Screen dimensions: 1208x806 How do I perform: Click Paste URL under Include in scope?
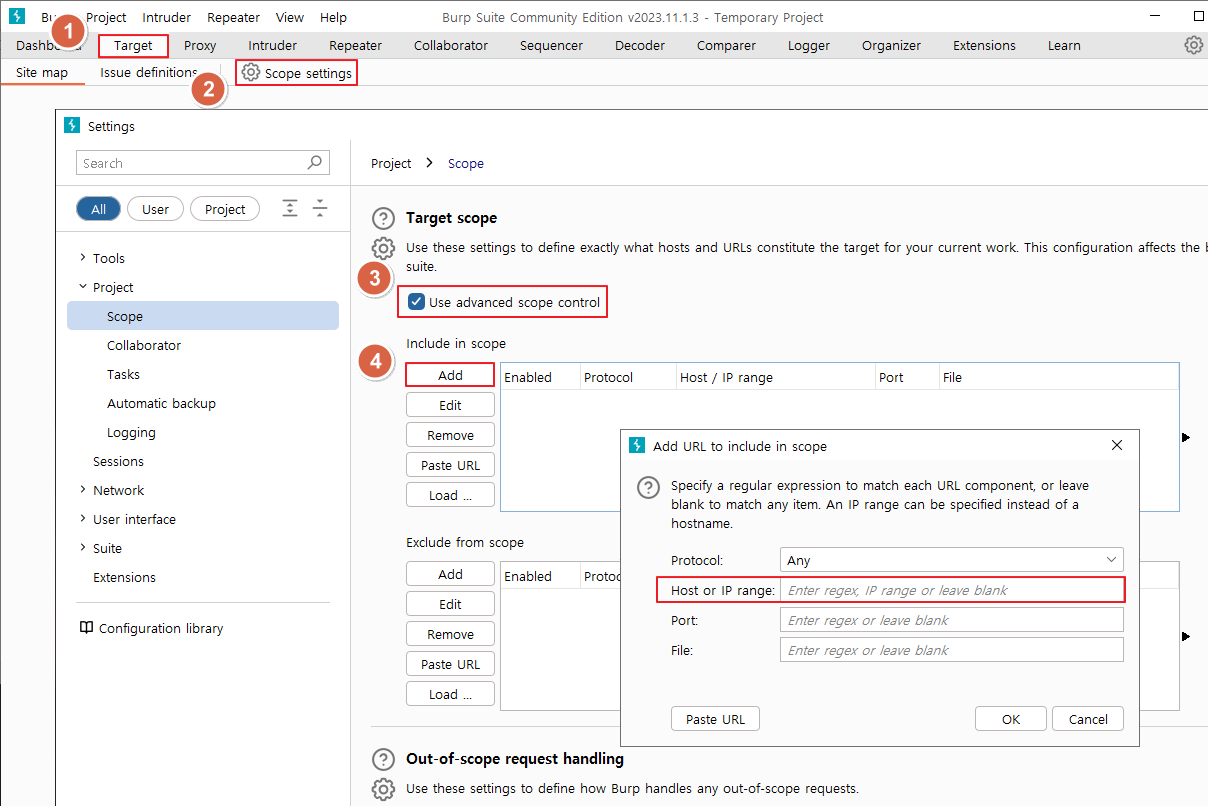tap(450, 465)
